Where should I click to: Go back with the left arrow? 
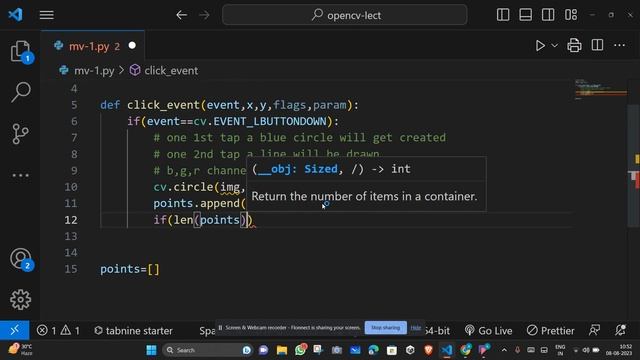click(182, 15)
